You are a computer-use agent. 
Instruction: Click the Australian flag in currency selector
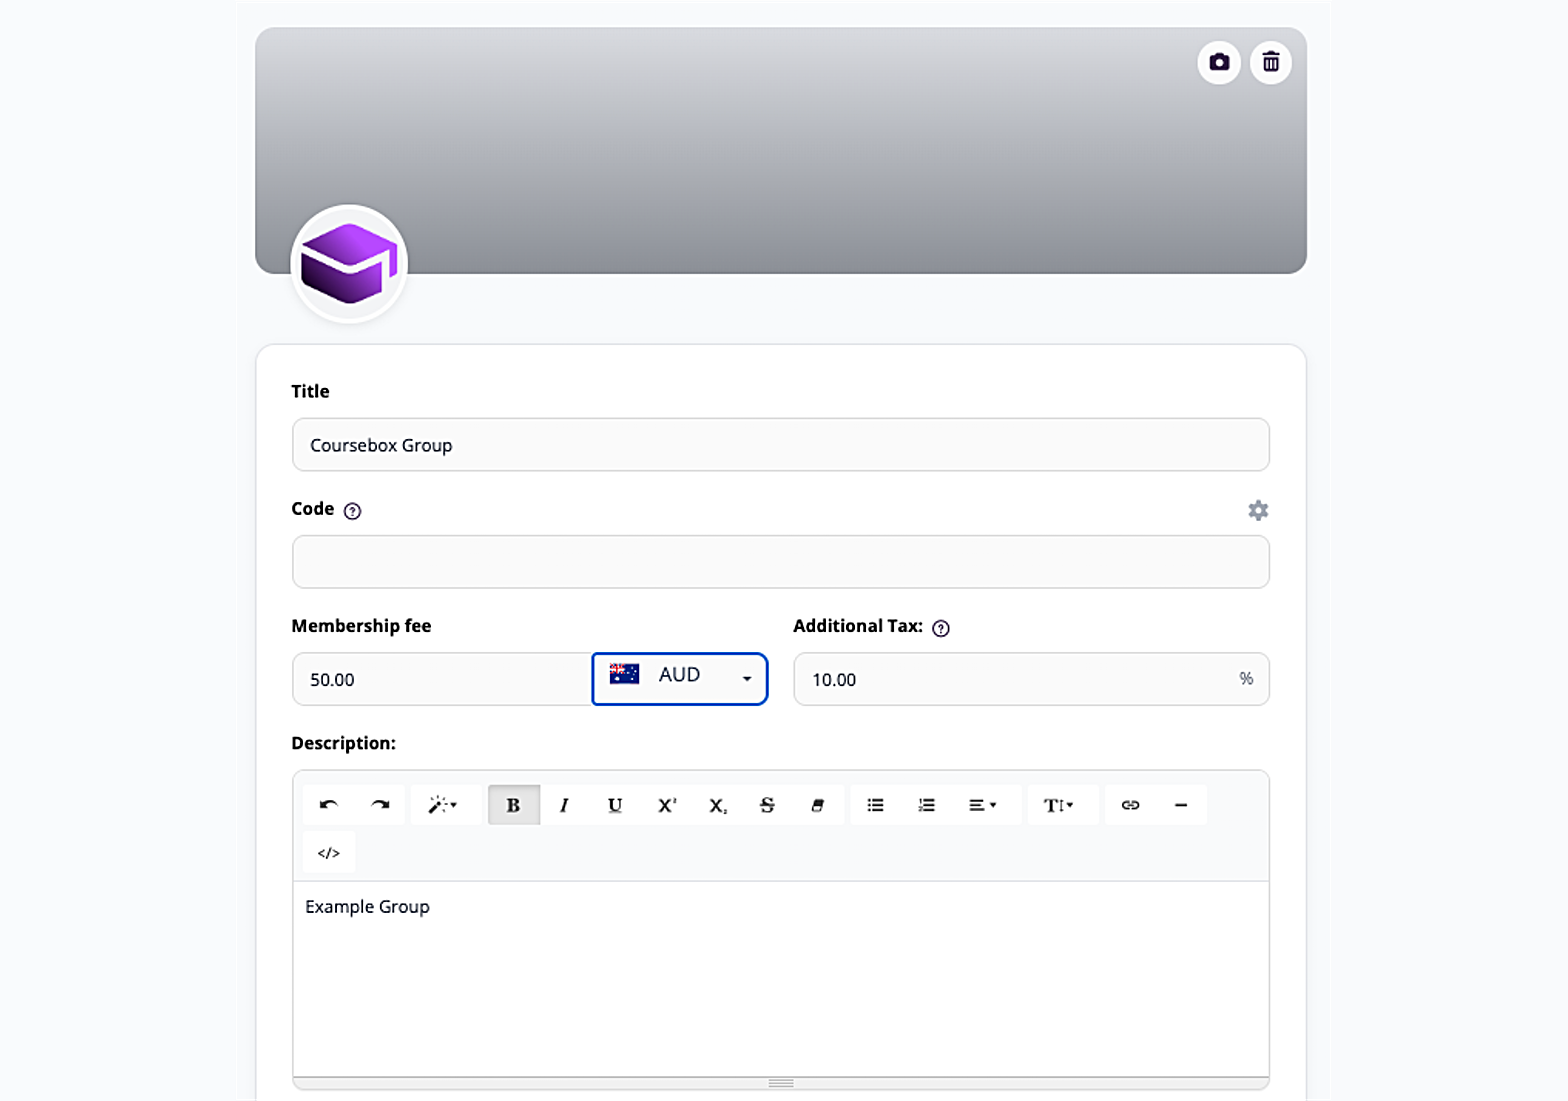click(x=624, y=674)
